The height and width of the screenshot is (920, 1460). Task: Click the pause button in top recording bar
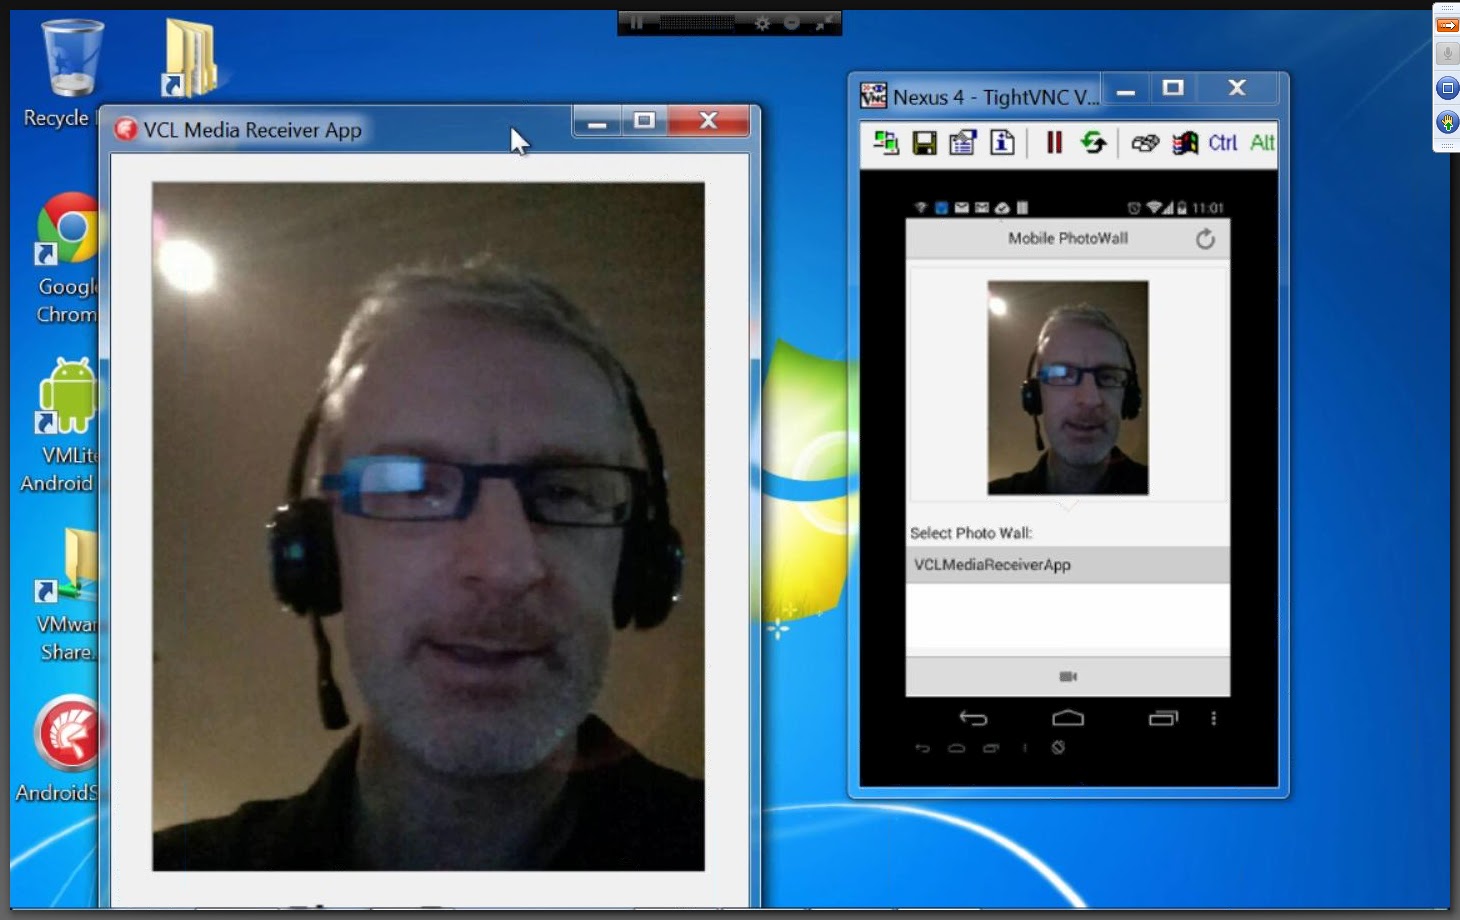pos(637,23)
